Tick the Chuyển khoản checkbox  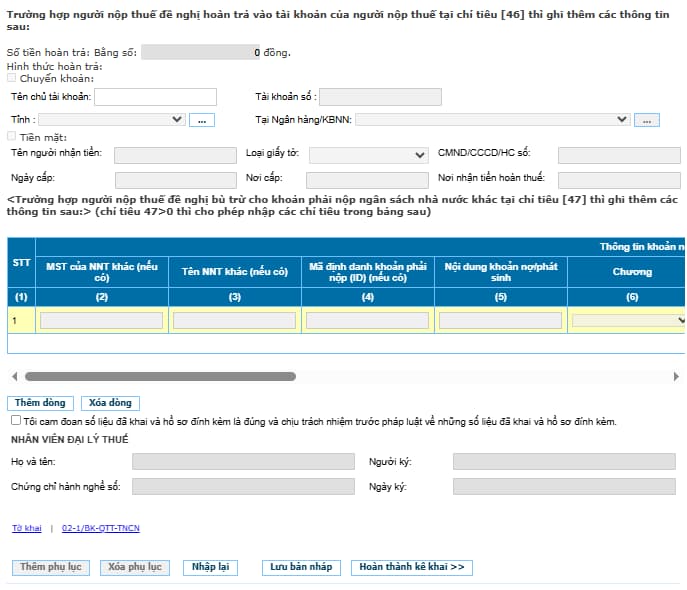12,78
